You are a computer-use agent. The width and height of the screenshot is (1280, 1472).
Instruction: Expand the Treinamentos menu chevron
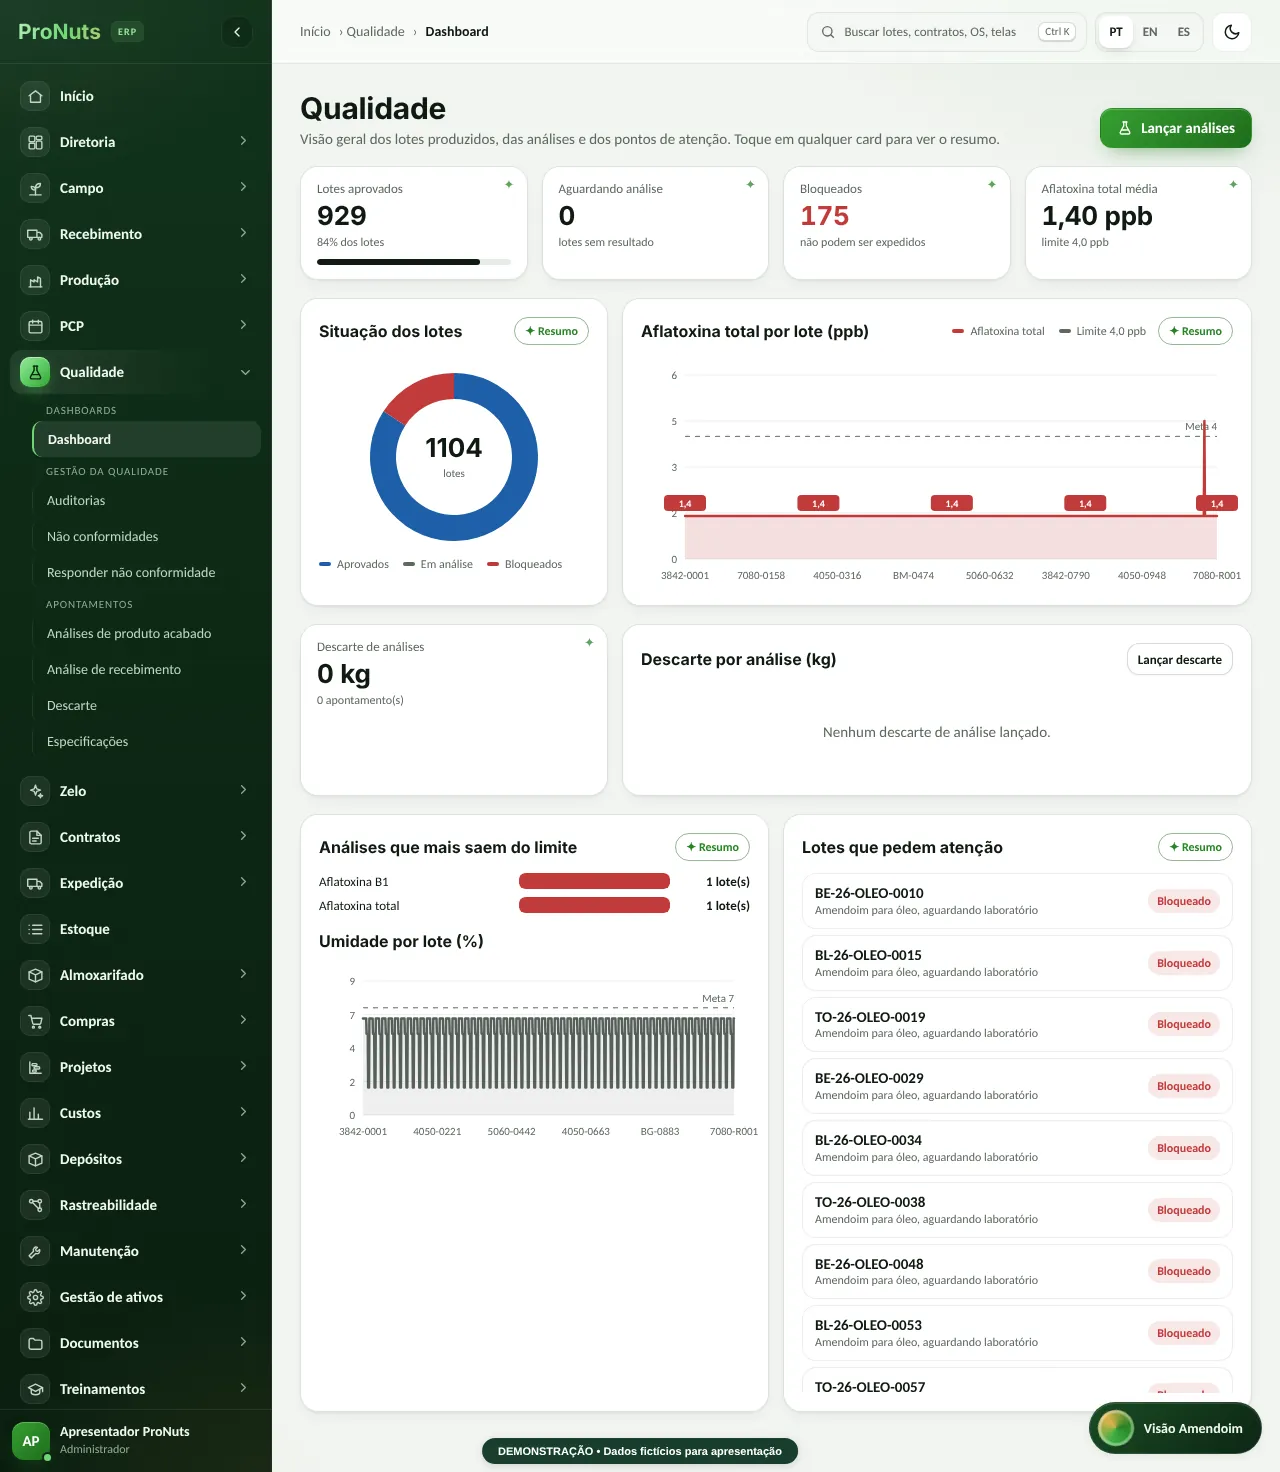[243, 1388]
